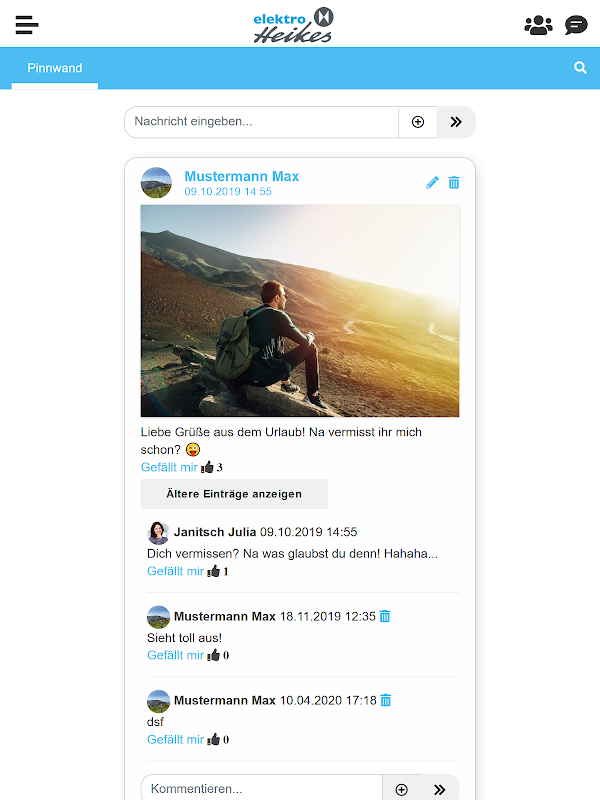Click the thumbs-up icon showing 3 likes
Image resolution: width=600 pixels, height=800 pixels.
pyautogui.click(x=207, y=467)
